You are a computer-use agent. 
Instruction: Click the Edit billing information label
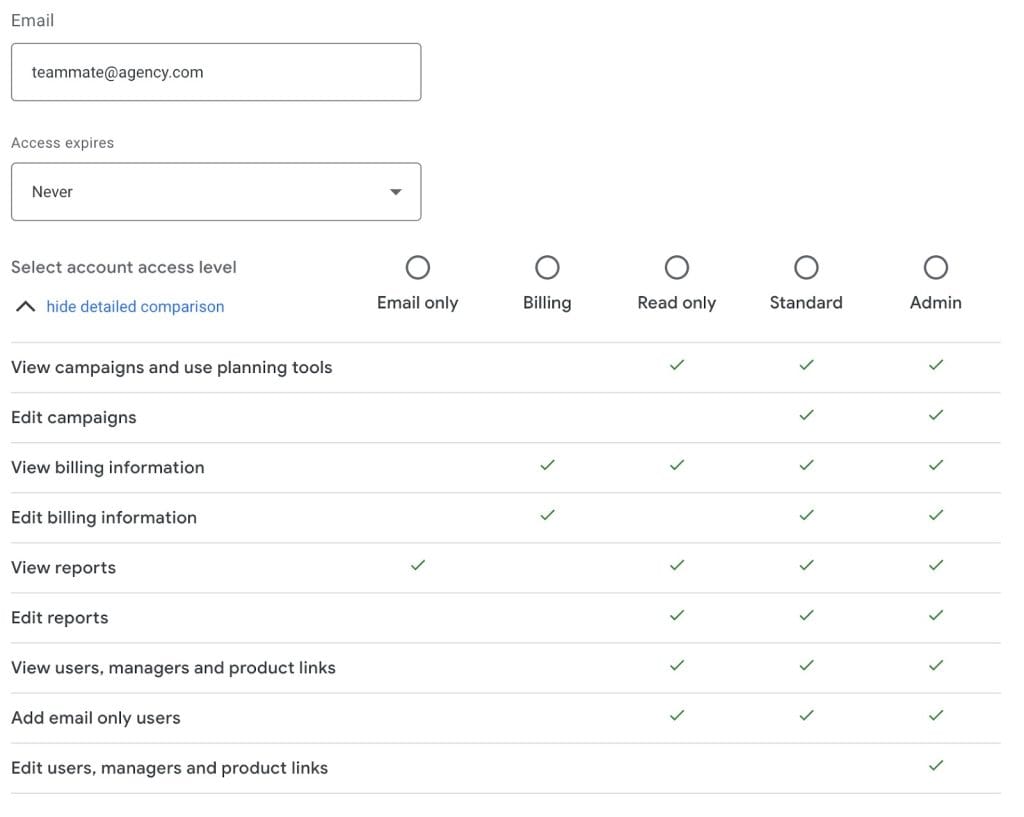pos(104,518)
